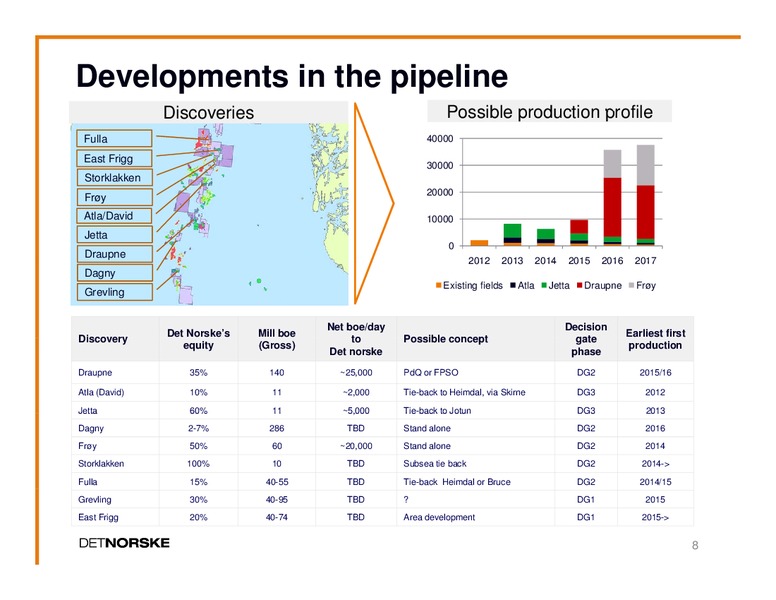Click the Subsea tie back cell
The width and height of the screenshot is (776, 600).
coord(435,464)
